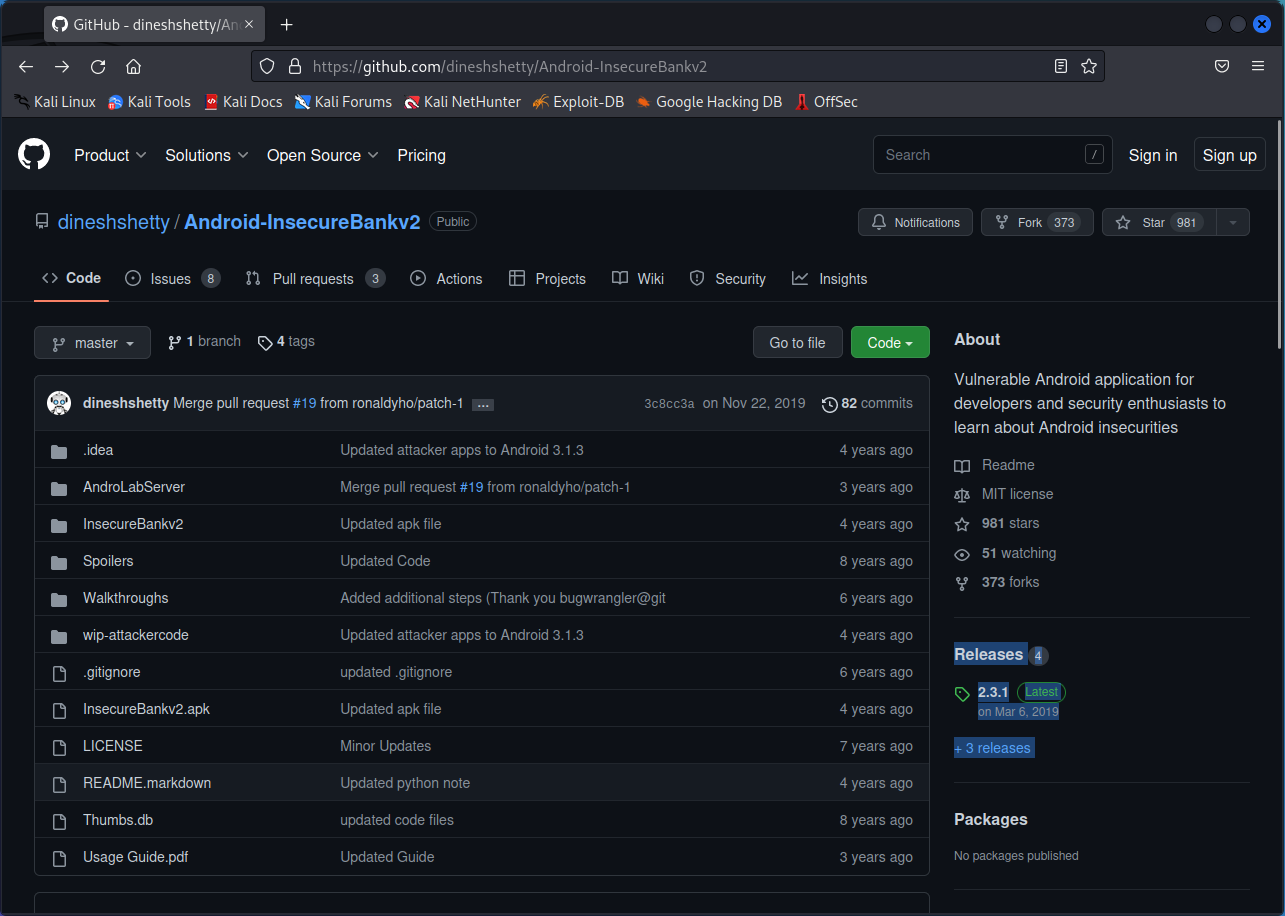This screenshot has height=916, width=1285.
Task: Open the master branch dropdown
Action: pos(92,343)
